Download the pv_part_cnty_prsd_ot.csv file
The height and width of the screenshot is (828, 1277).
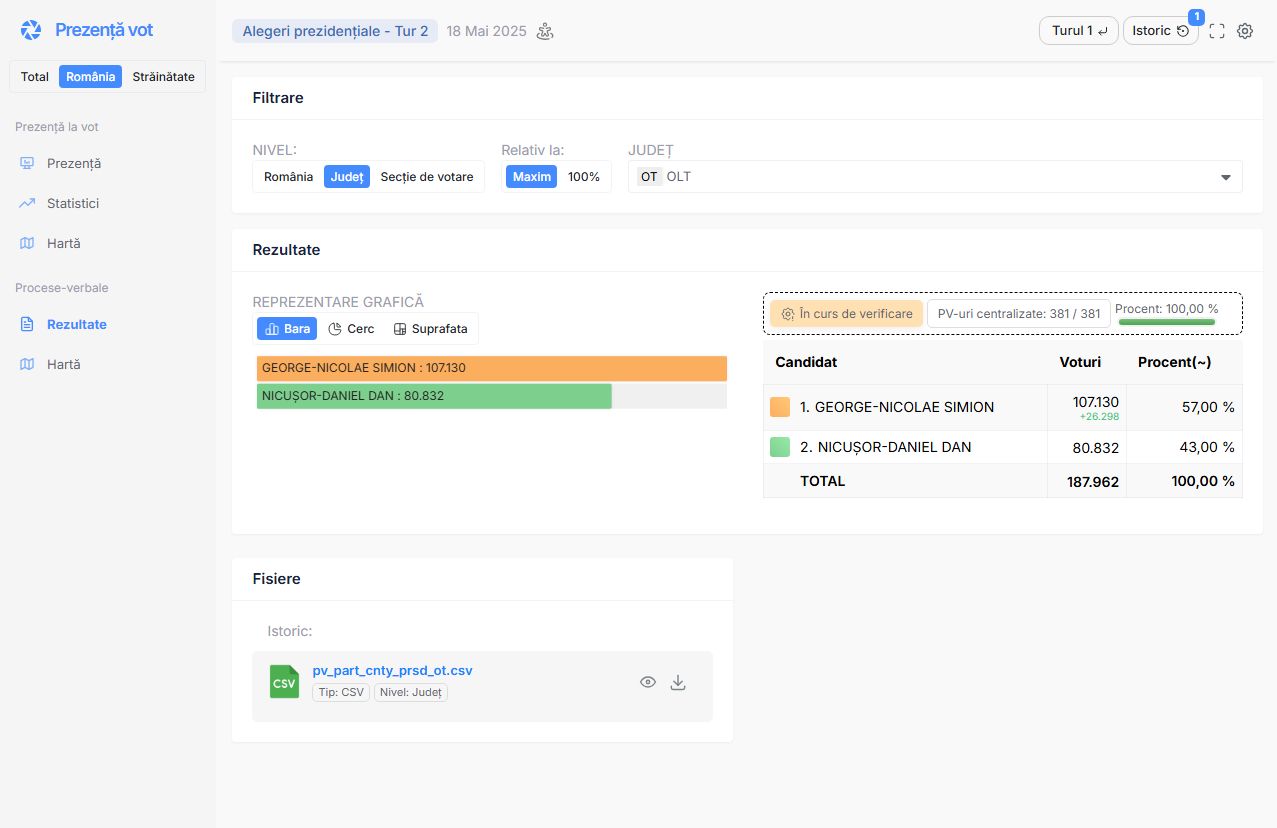pos(678,682)
